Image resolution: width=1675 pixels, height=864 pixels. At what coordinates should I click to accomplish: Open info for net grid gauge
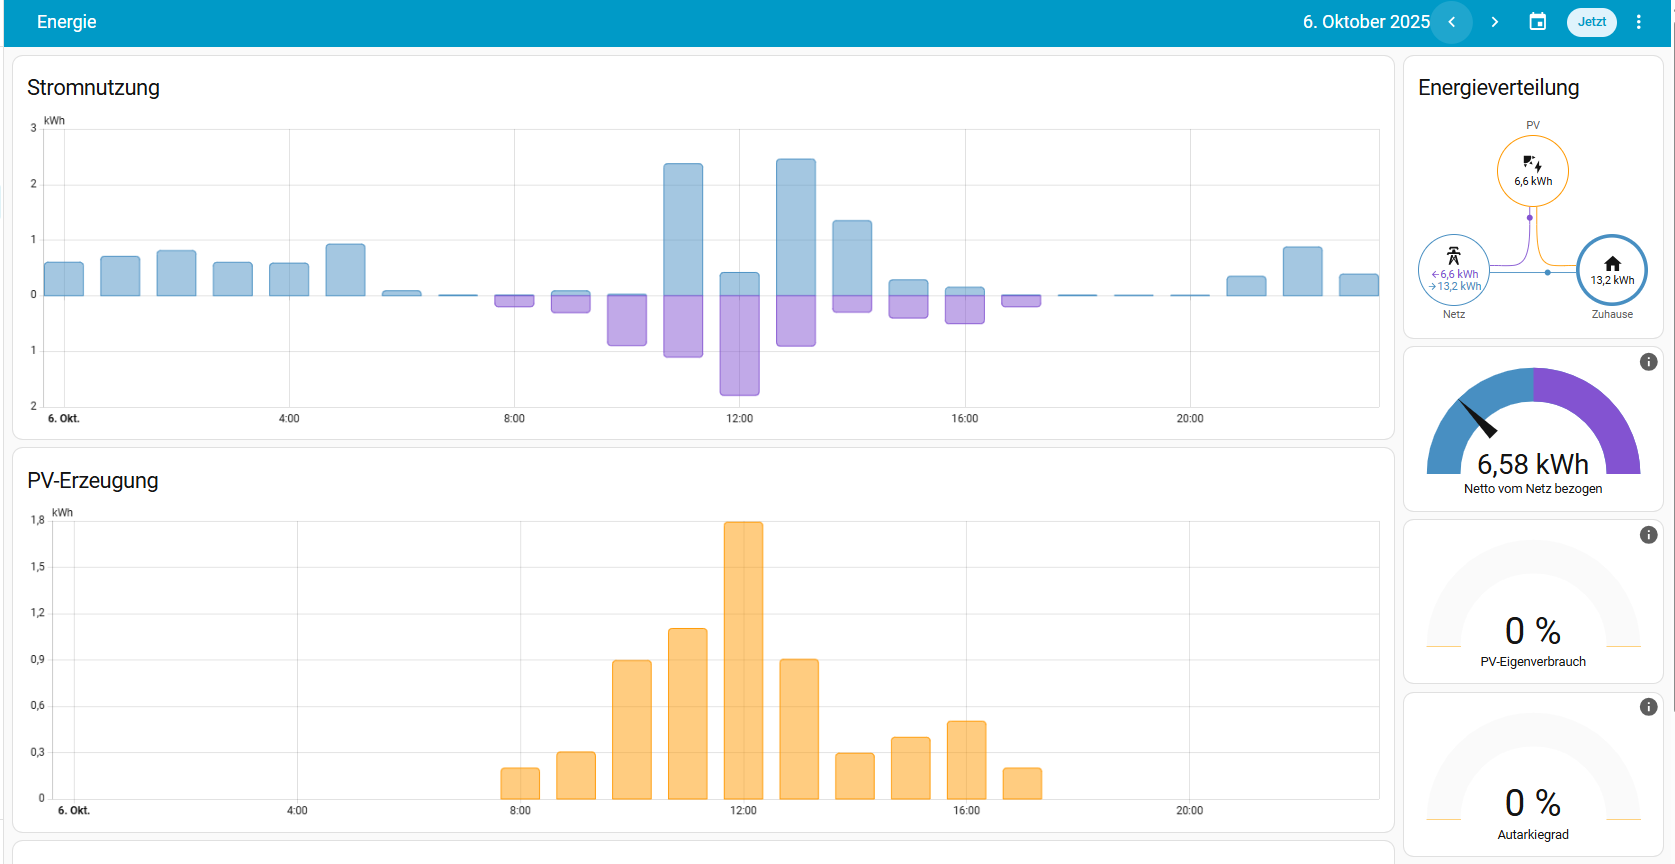(x=1649, y=362)
